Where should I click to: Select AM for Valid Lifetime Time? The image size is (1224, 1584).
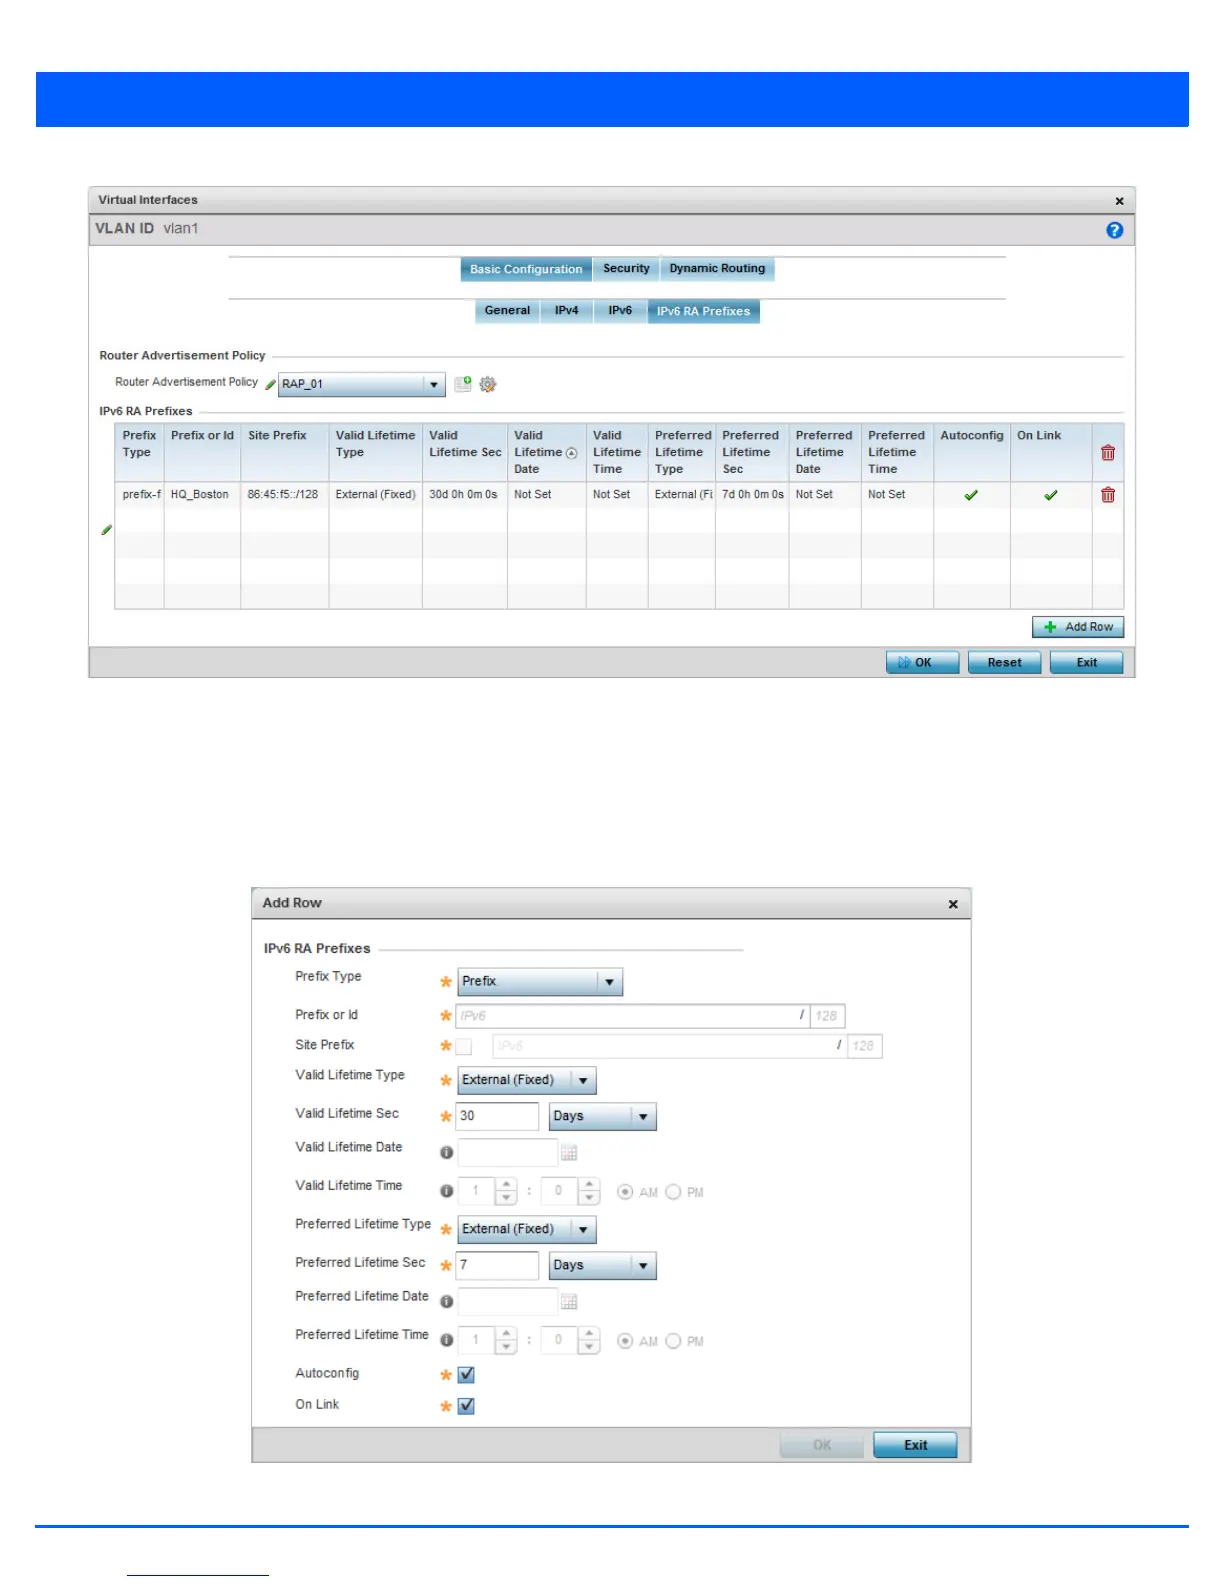pos(625,1192)
